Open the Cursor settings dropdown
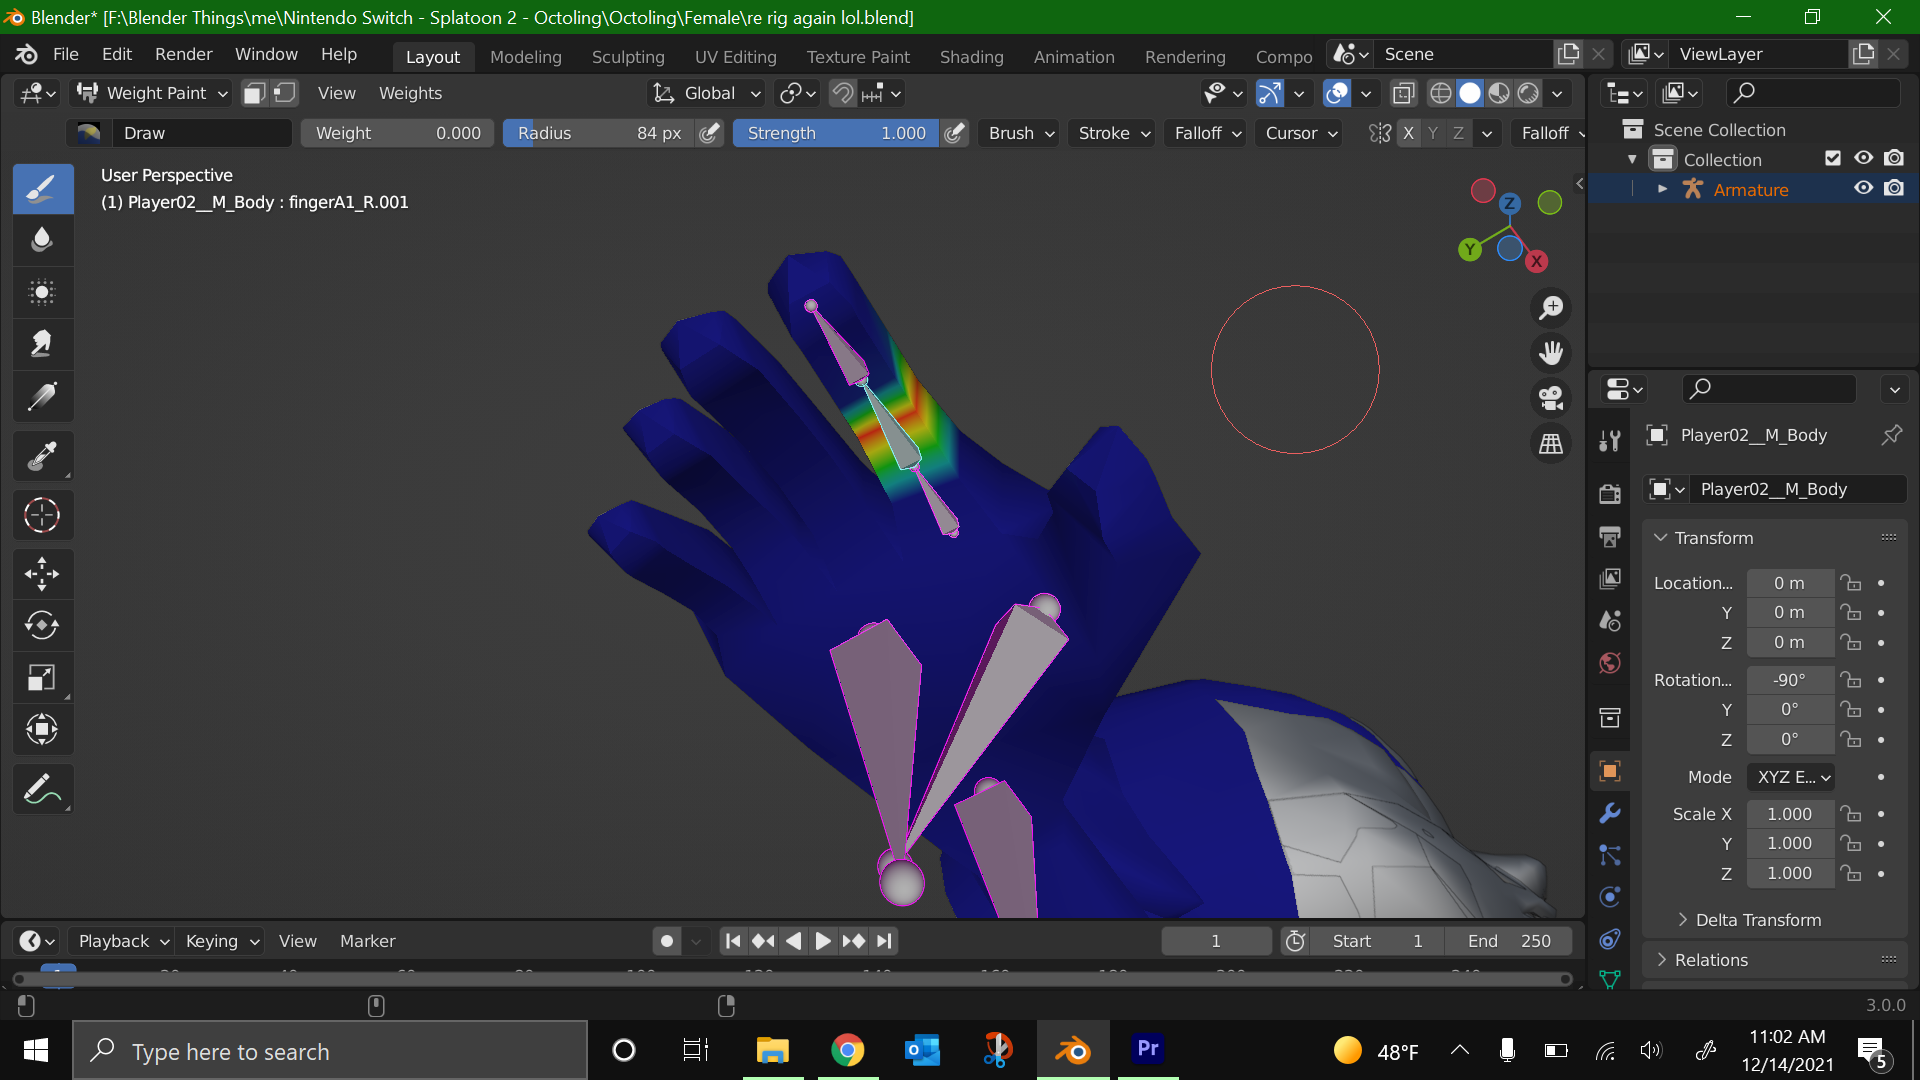The image size is (1920, 1080). point(1301,133)
